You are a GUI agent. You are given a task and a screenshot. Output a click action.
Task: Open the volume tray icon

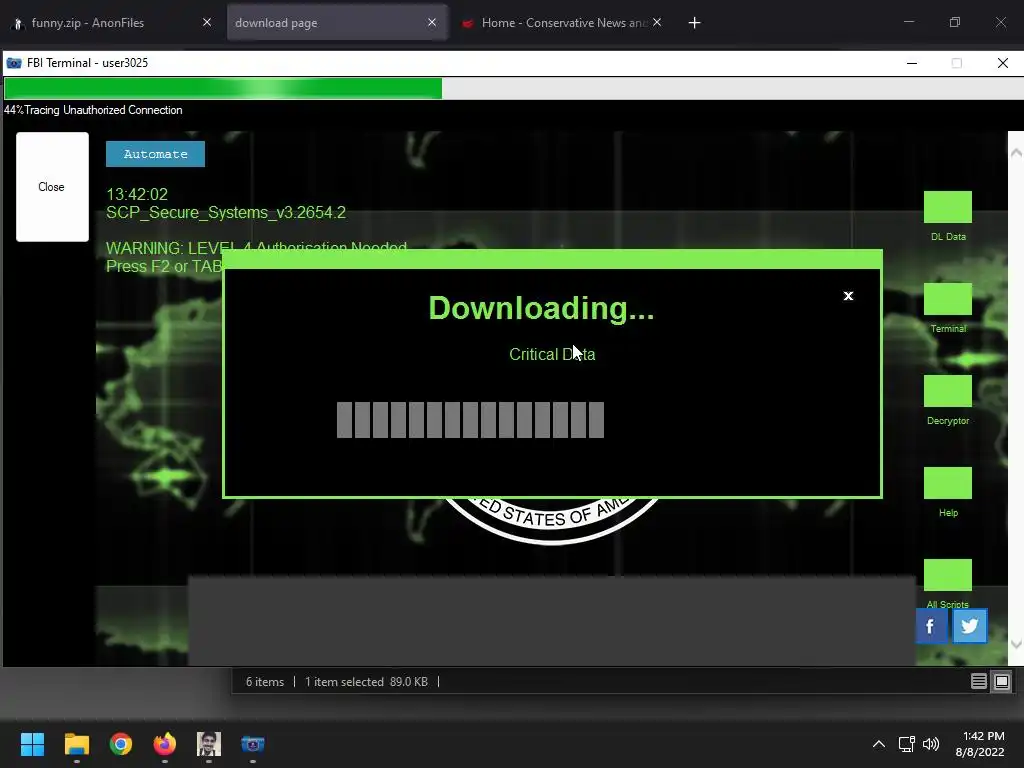click(931, 744)
